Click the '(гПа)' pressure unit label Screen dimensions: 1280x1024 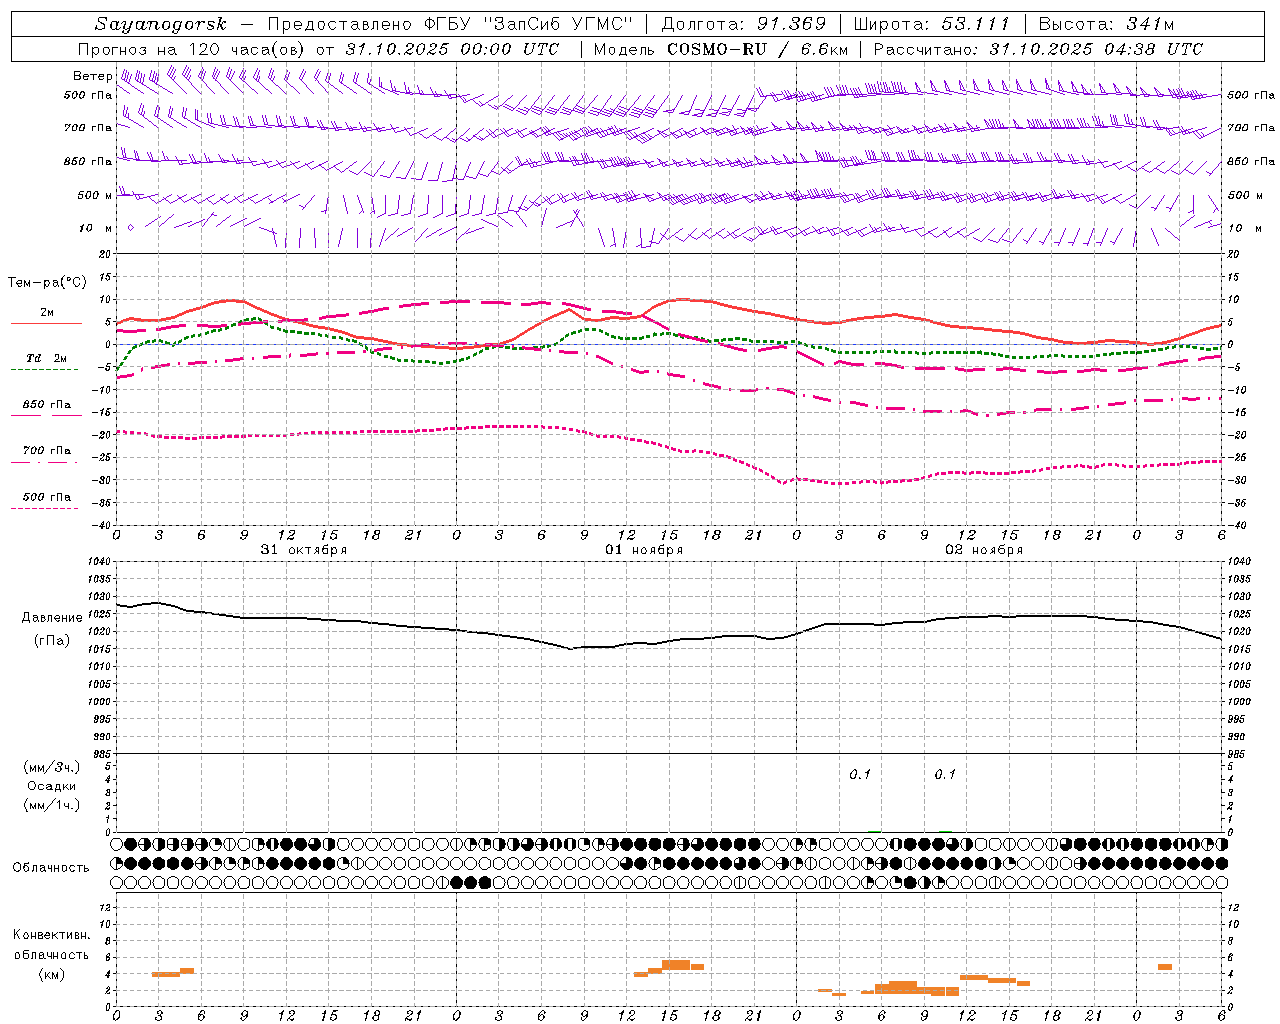point(52,641)
